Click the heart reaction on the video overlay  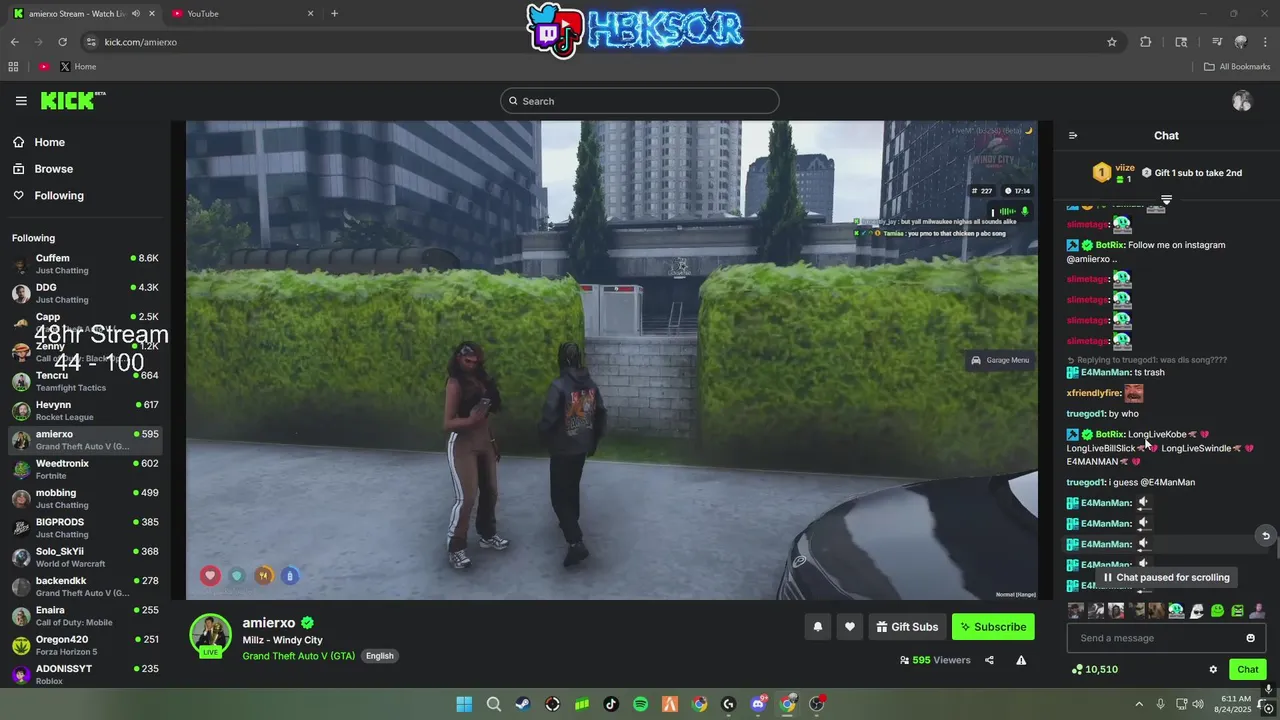coord(210,575)
